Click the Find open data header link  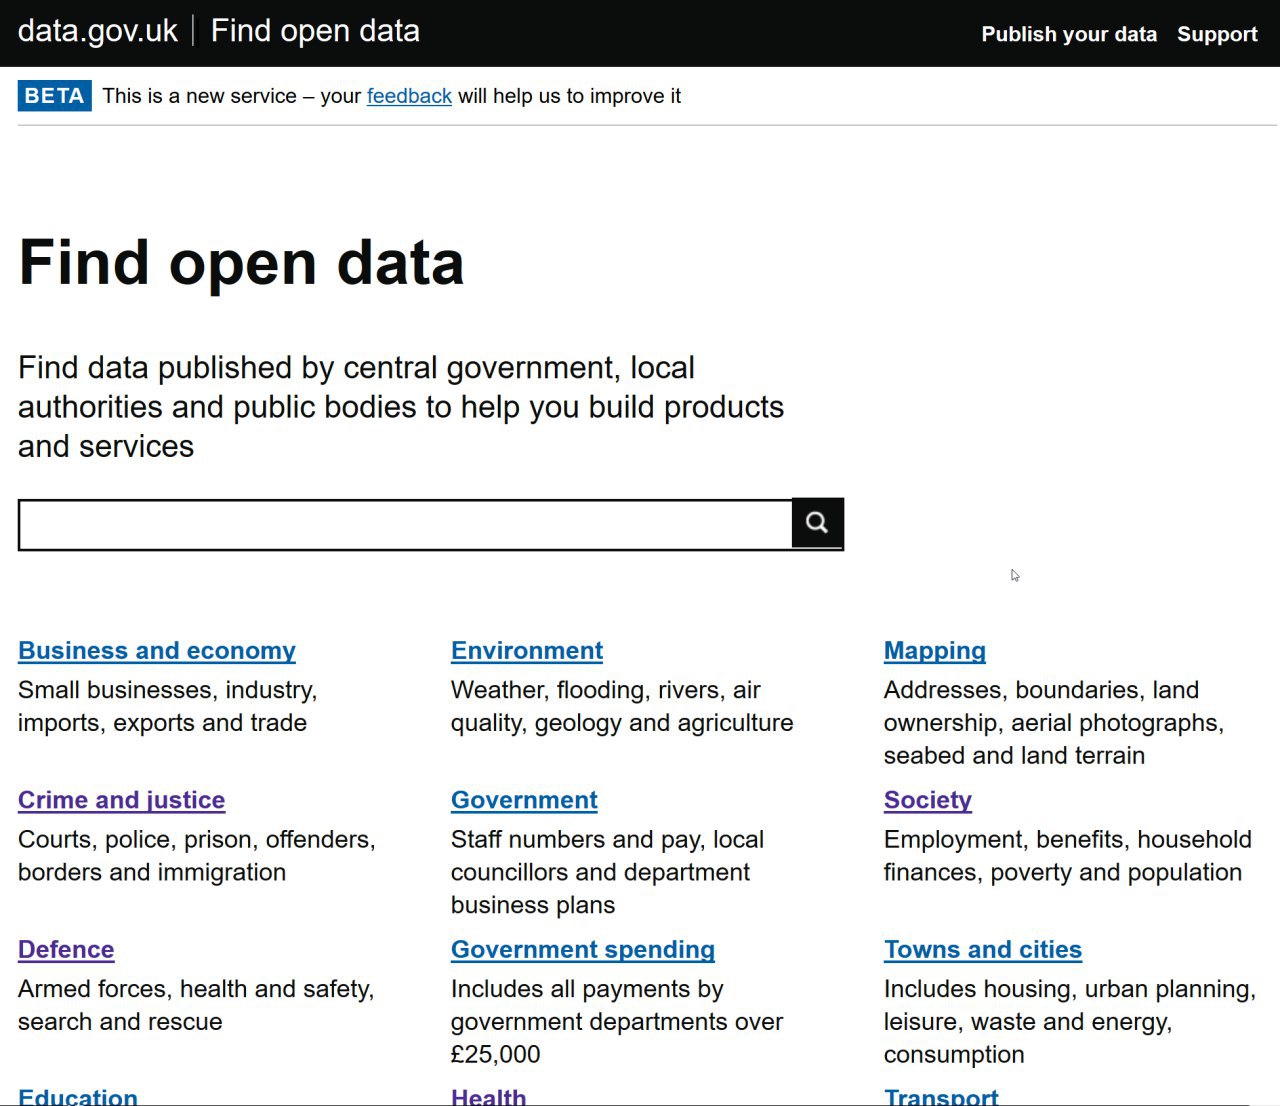315,31
